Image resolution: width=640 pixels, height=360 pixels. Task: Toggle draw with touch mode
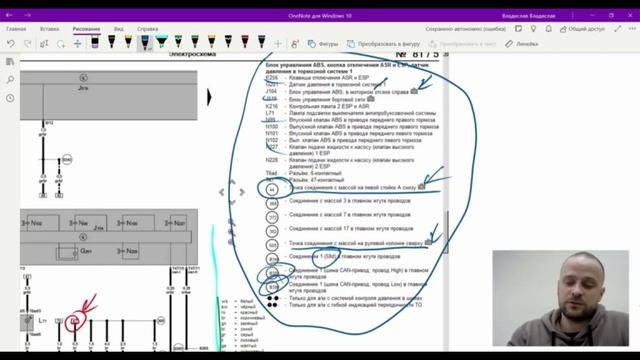coord(295,44)
